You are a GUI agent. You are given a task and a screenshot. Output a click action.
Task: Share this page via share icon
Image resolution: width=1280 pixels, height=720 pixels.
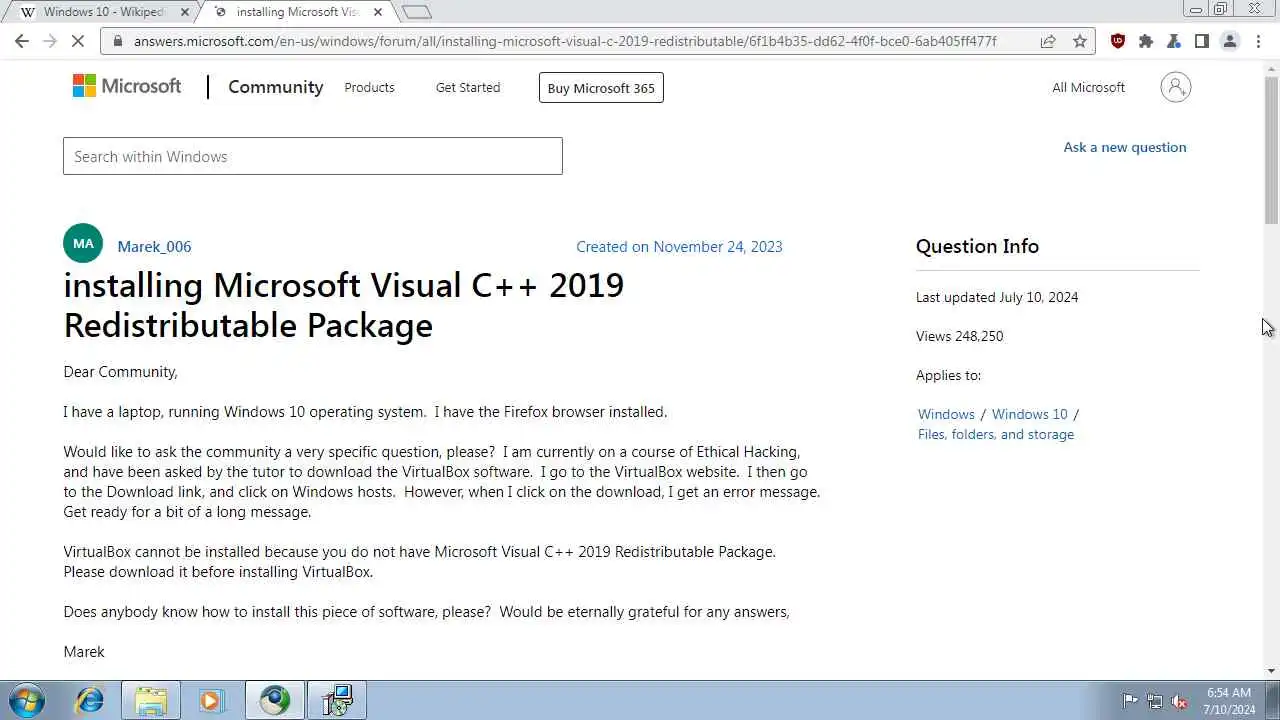pyautogui.click(x=1048, y=41)
